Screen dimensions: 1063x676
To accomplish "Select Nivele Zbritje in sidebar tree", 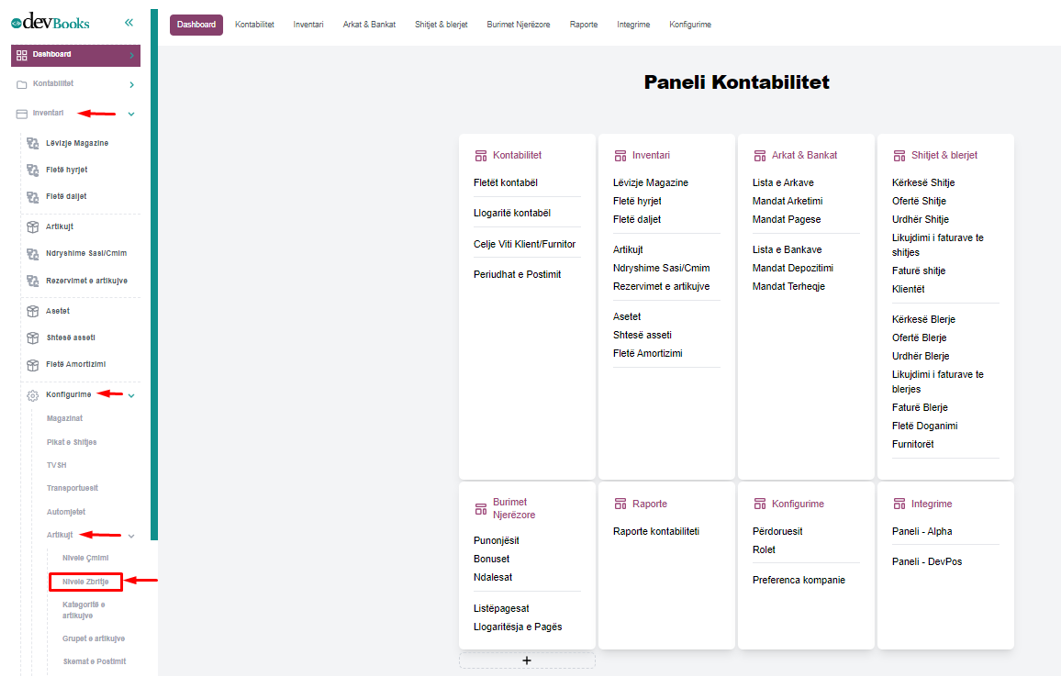I will [85, 581].
